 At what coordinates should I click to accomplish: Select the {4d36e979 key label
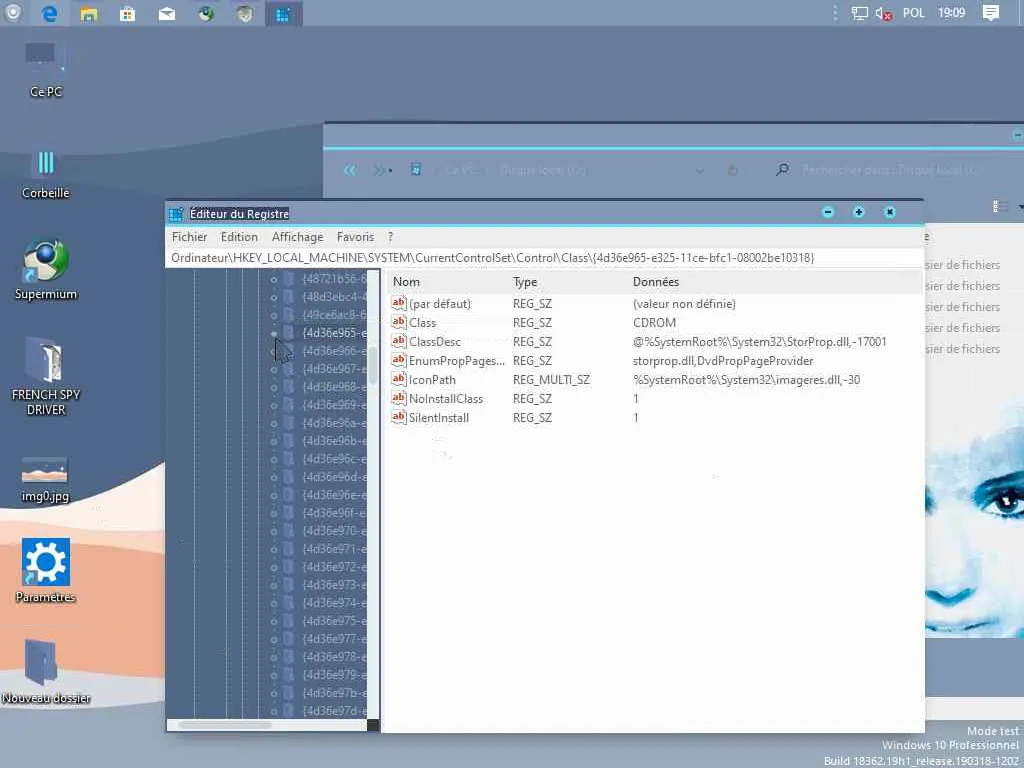point(334,675)
